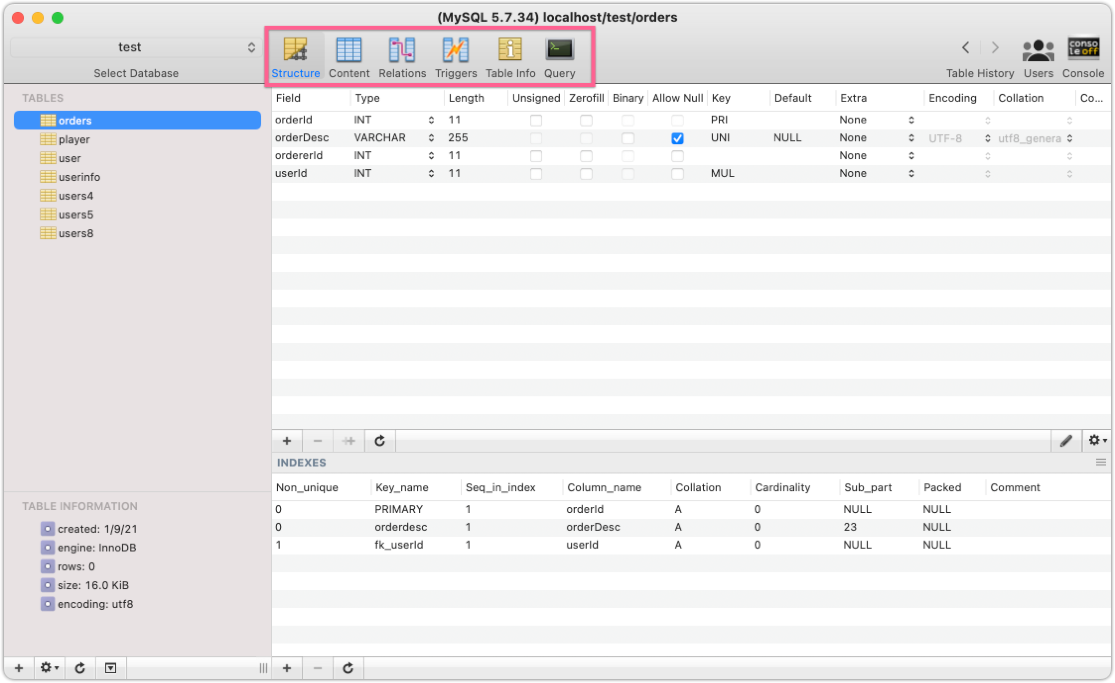The width and height of the screenshot is (1115, 683).
Task: Open the structure gear options menu
Action: pyautogui.click(x=1097, y=441)
